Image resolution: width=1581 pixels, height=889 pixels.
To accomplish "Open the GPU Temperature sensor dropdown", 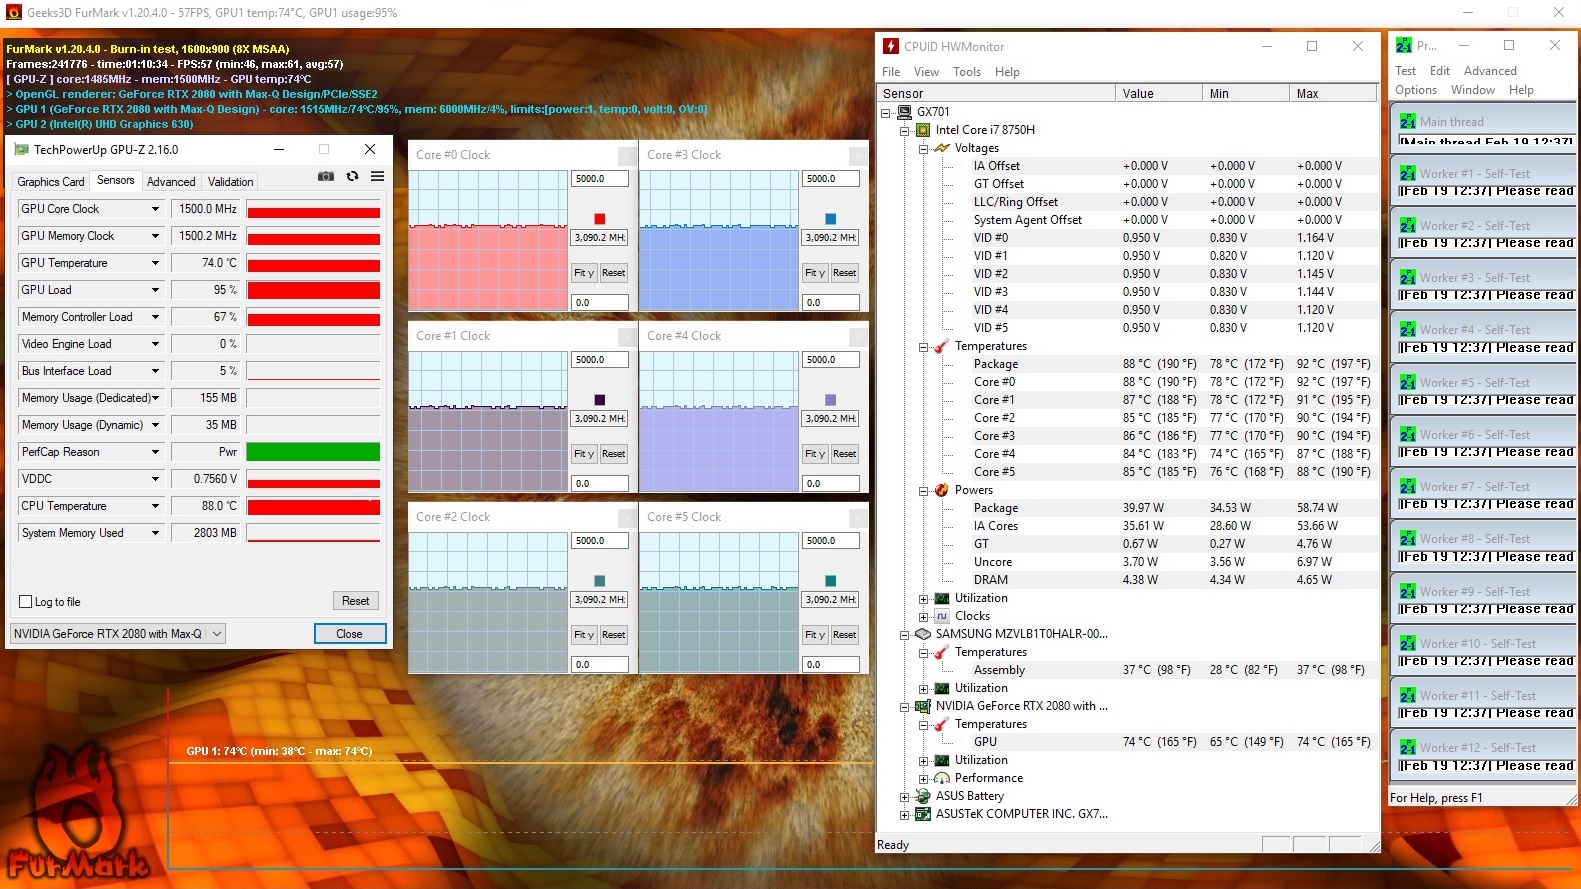I will point(155,263).
